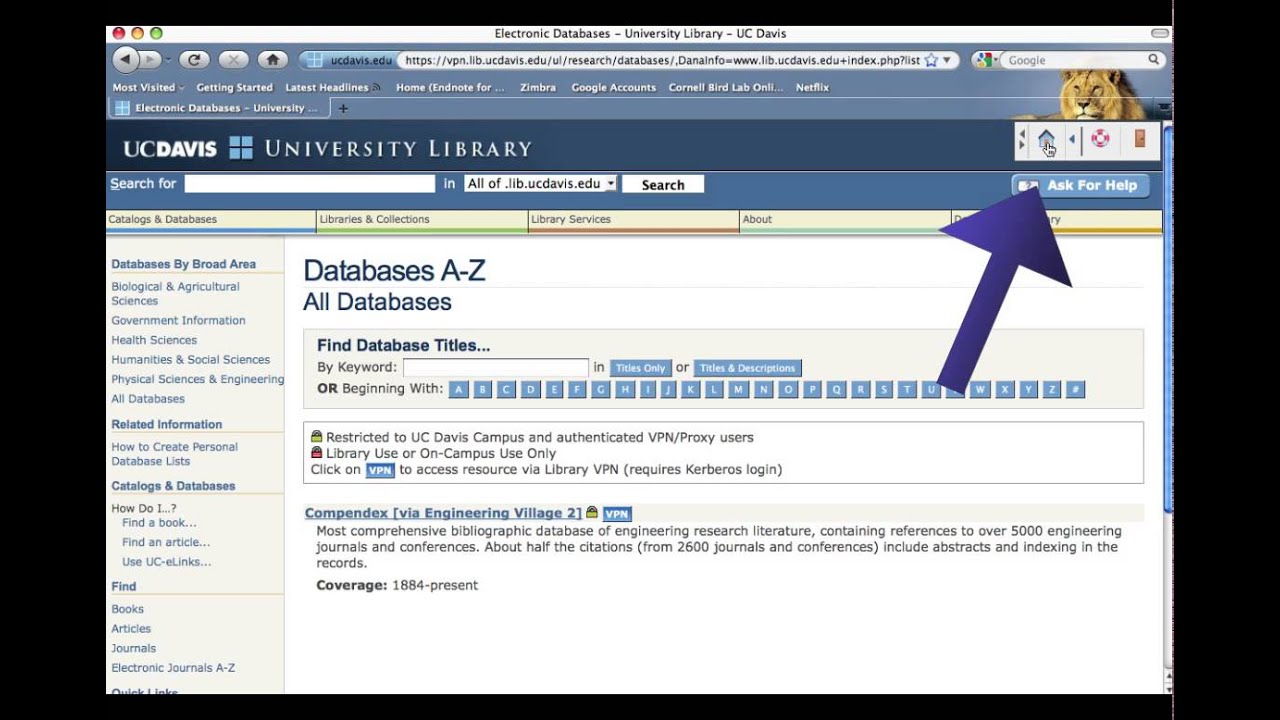This screenshot has height=720, width=1280.
Task: Click the search magnifier icon in Google box
Action: [1153, 60]
